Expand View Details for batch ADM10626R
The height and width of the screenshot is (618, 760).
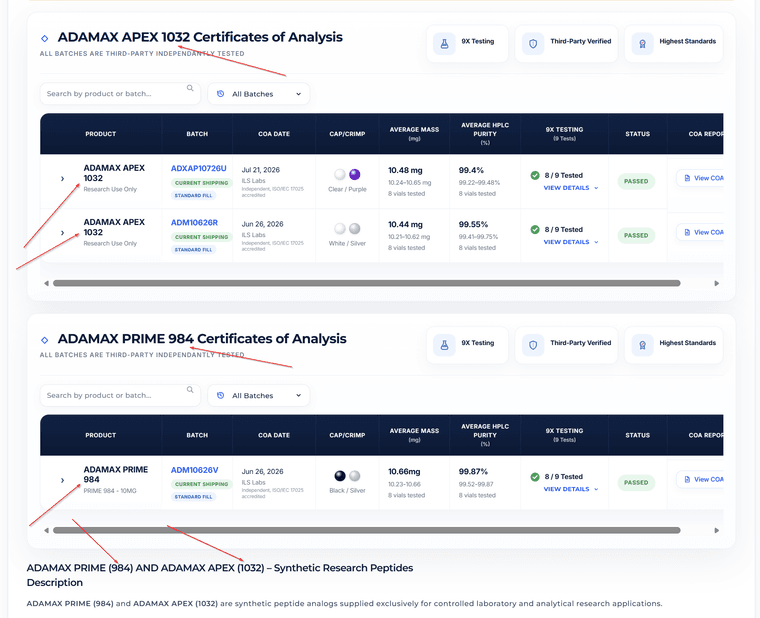pyautogui.click(x=570, y=242)
